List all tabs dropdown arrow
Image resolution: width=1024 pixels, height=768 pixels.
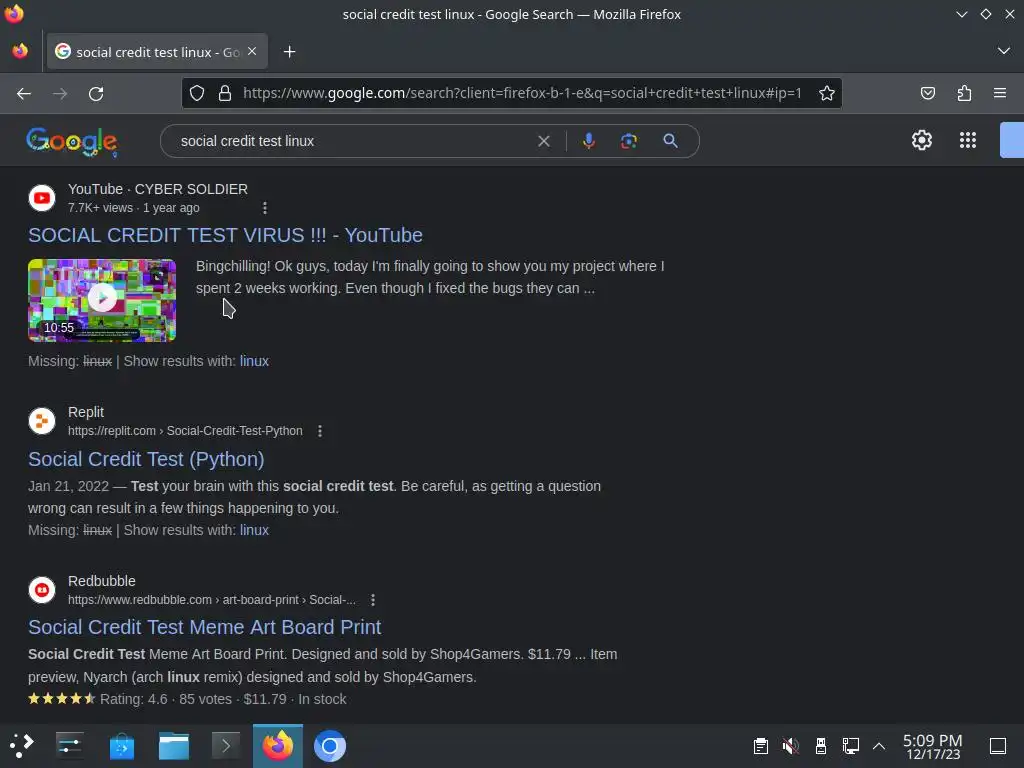pyautogui.click(x=1004, y=51)
